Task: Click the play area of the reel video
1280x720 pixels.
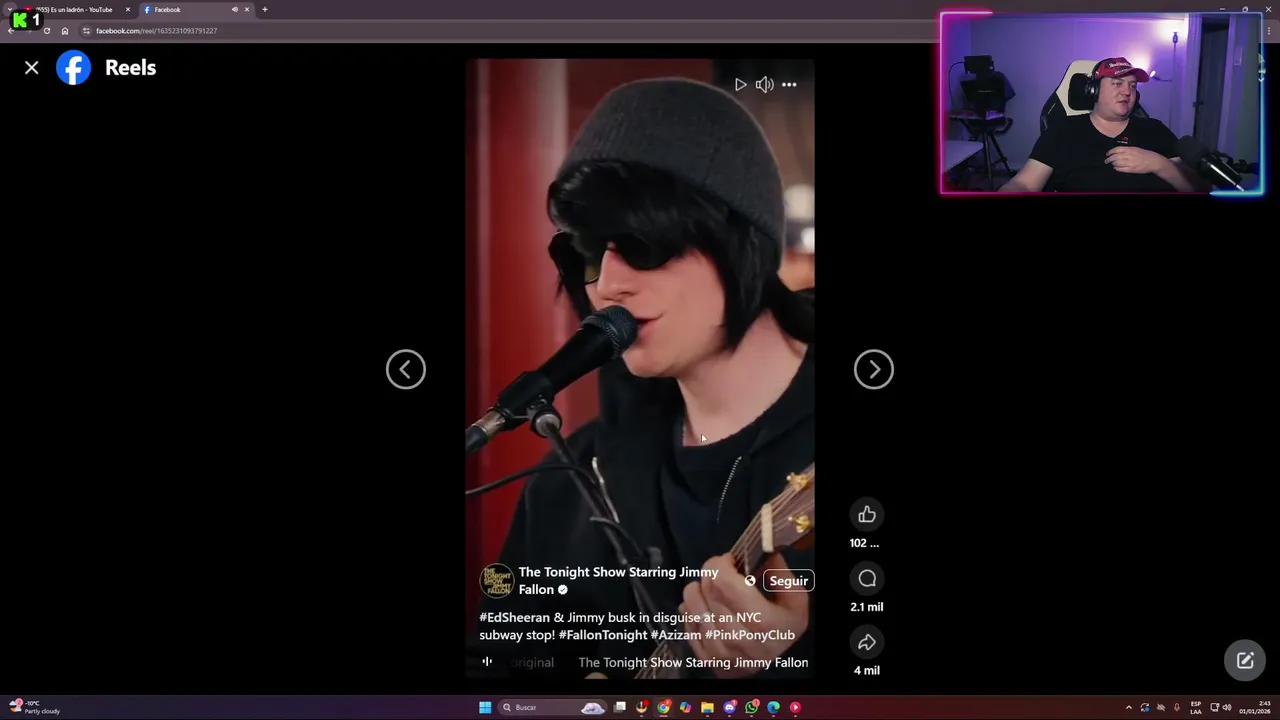Action: [x=640, y=369]
